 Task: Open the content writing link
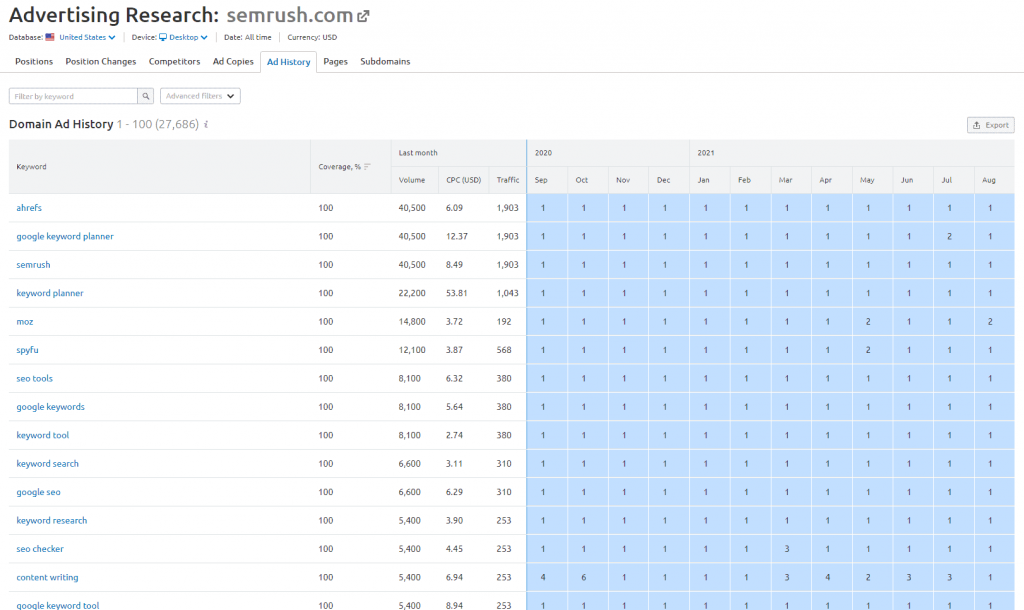click(x=47, y=577)
